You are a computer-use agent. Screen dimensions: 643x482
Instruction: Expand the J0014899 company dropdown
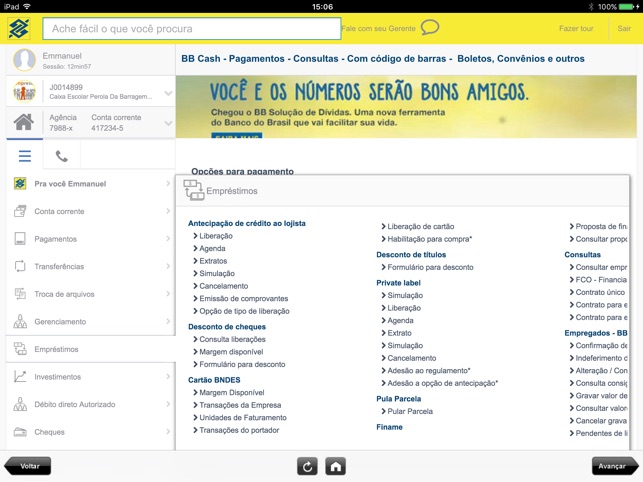pyautogui.click(x=168, y=93)
